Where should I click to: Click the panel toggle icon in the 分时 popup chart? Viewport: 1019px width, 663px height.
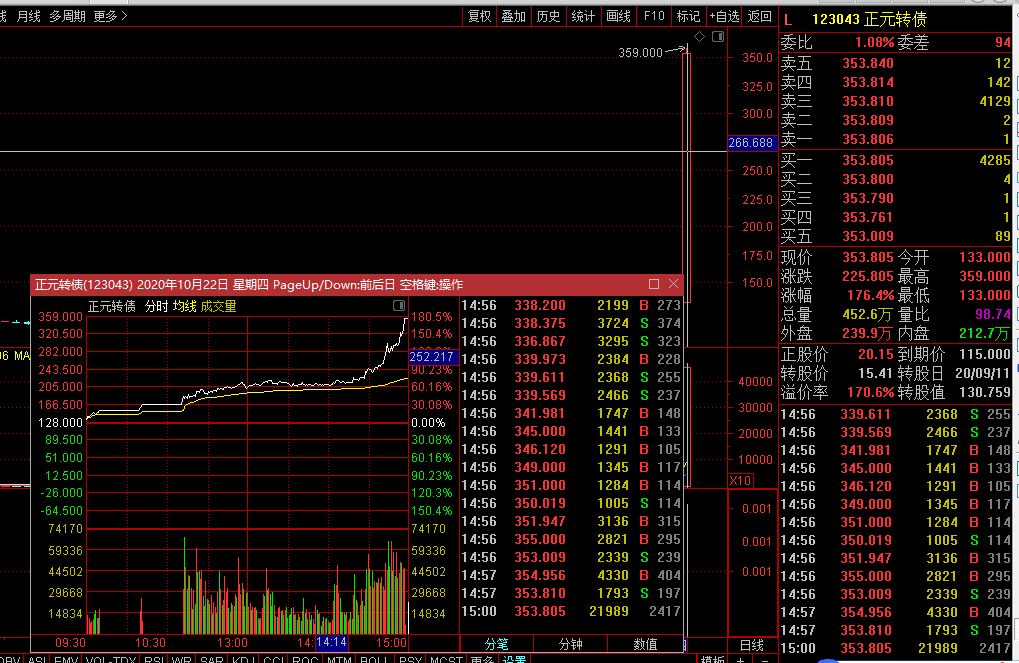[x=399, y=306]
